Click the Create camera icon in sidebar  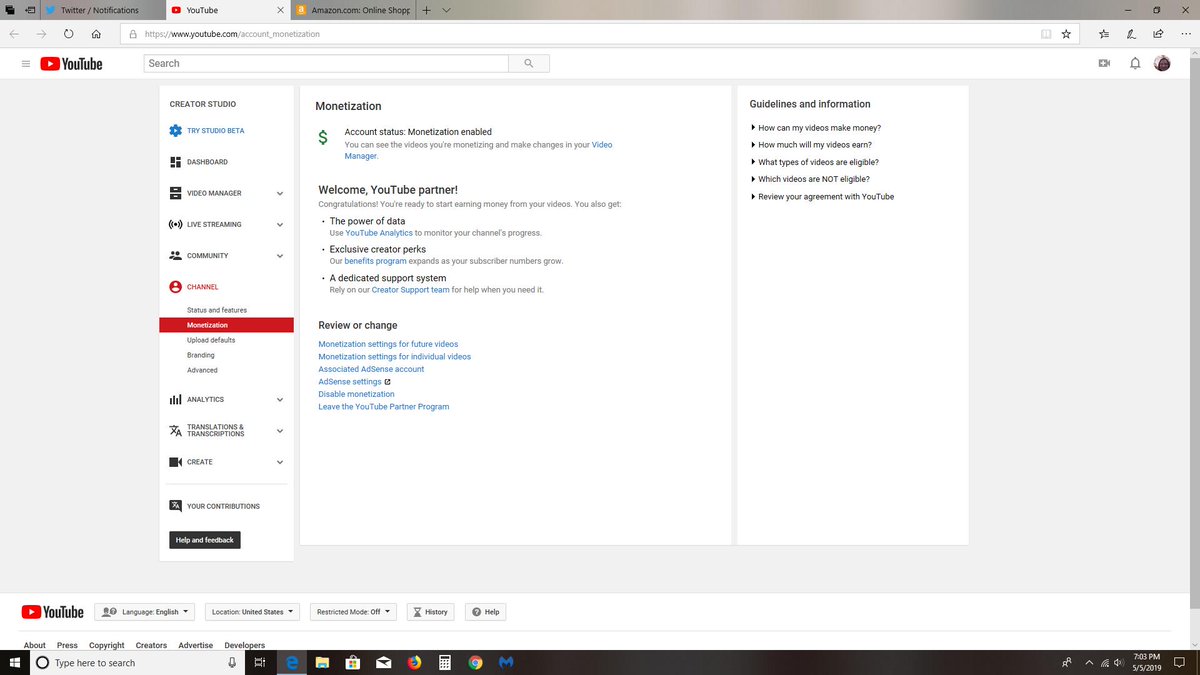tap(175, 462)
